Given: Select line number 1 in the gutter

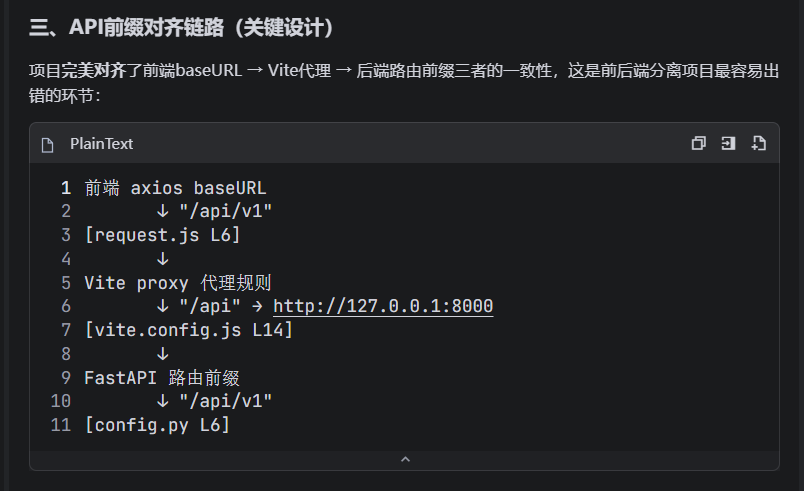Looking at the screenshot, I should point(66,188).
